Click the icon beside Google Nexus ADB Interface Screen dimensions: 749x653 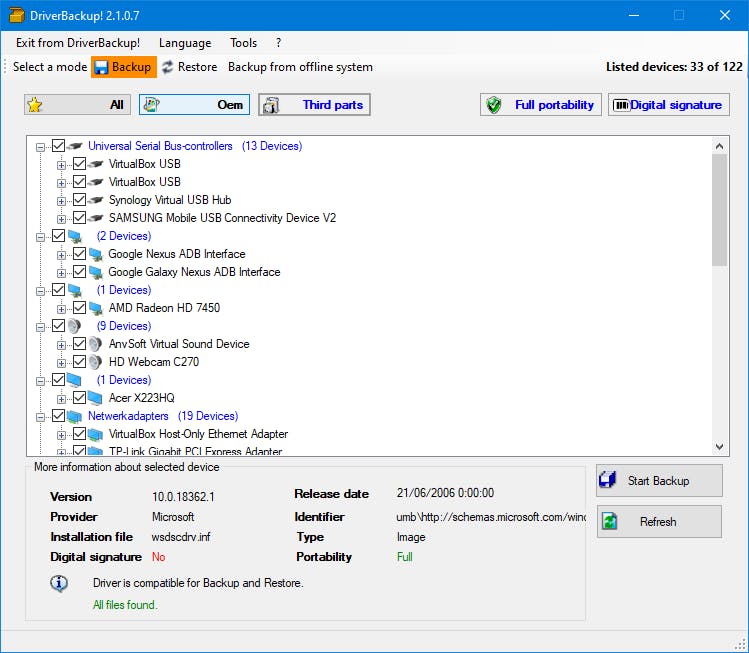96,255
